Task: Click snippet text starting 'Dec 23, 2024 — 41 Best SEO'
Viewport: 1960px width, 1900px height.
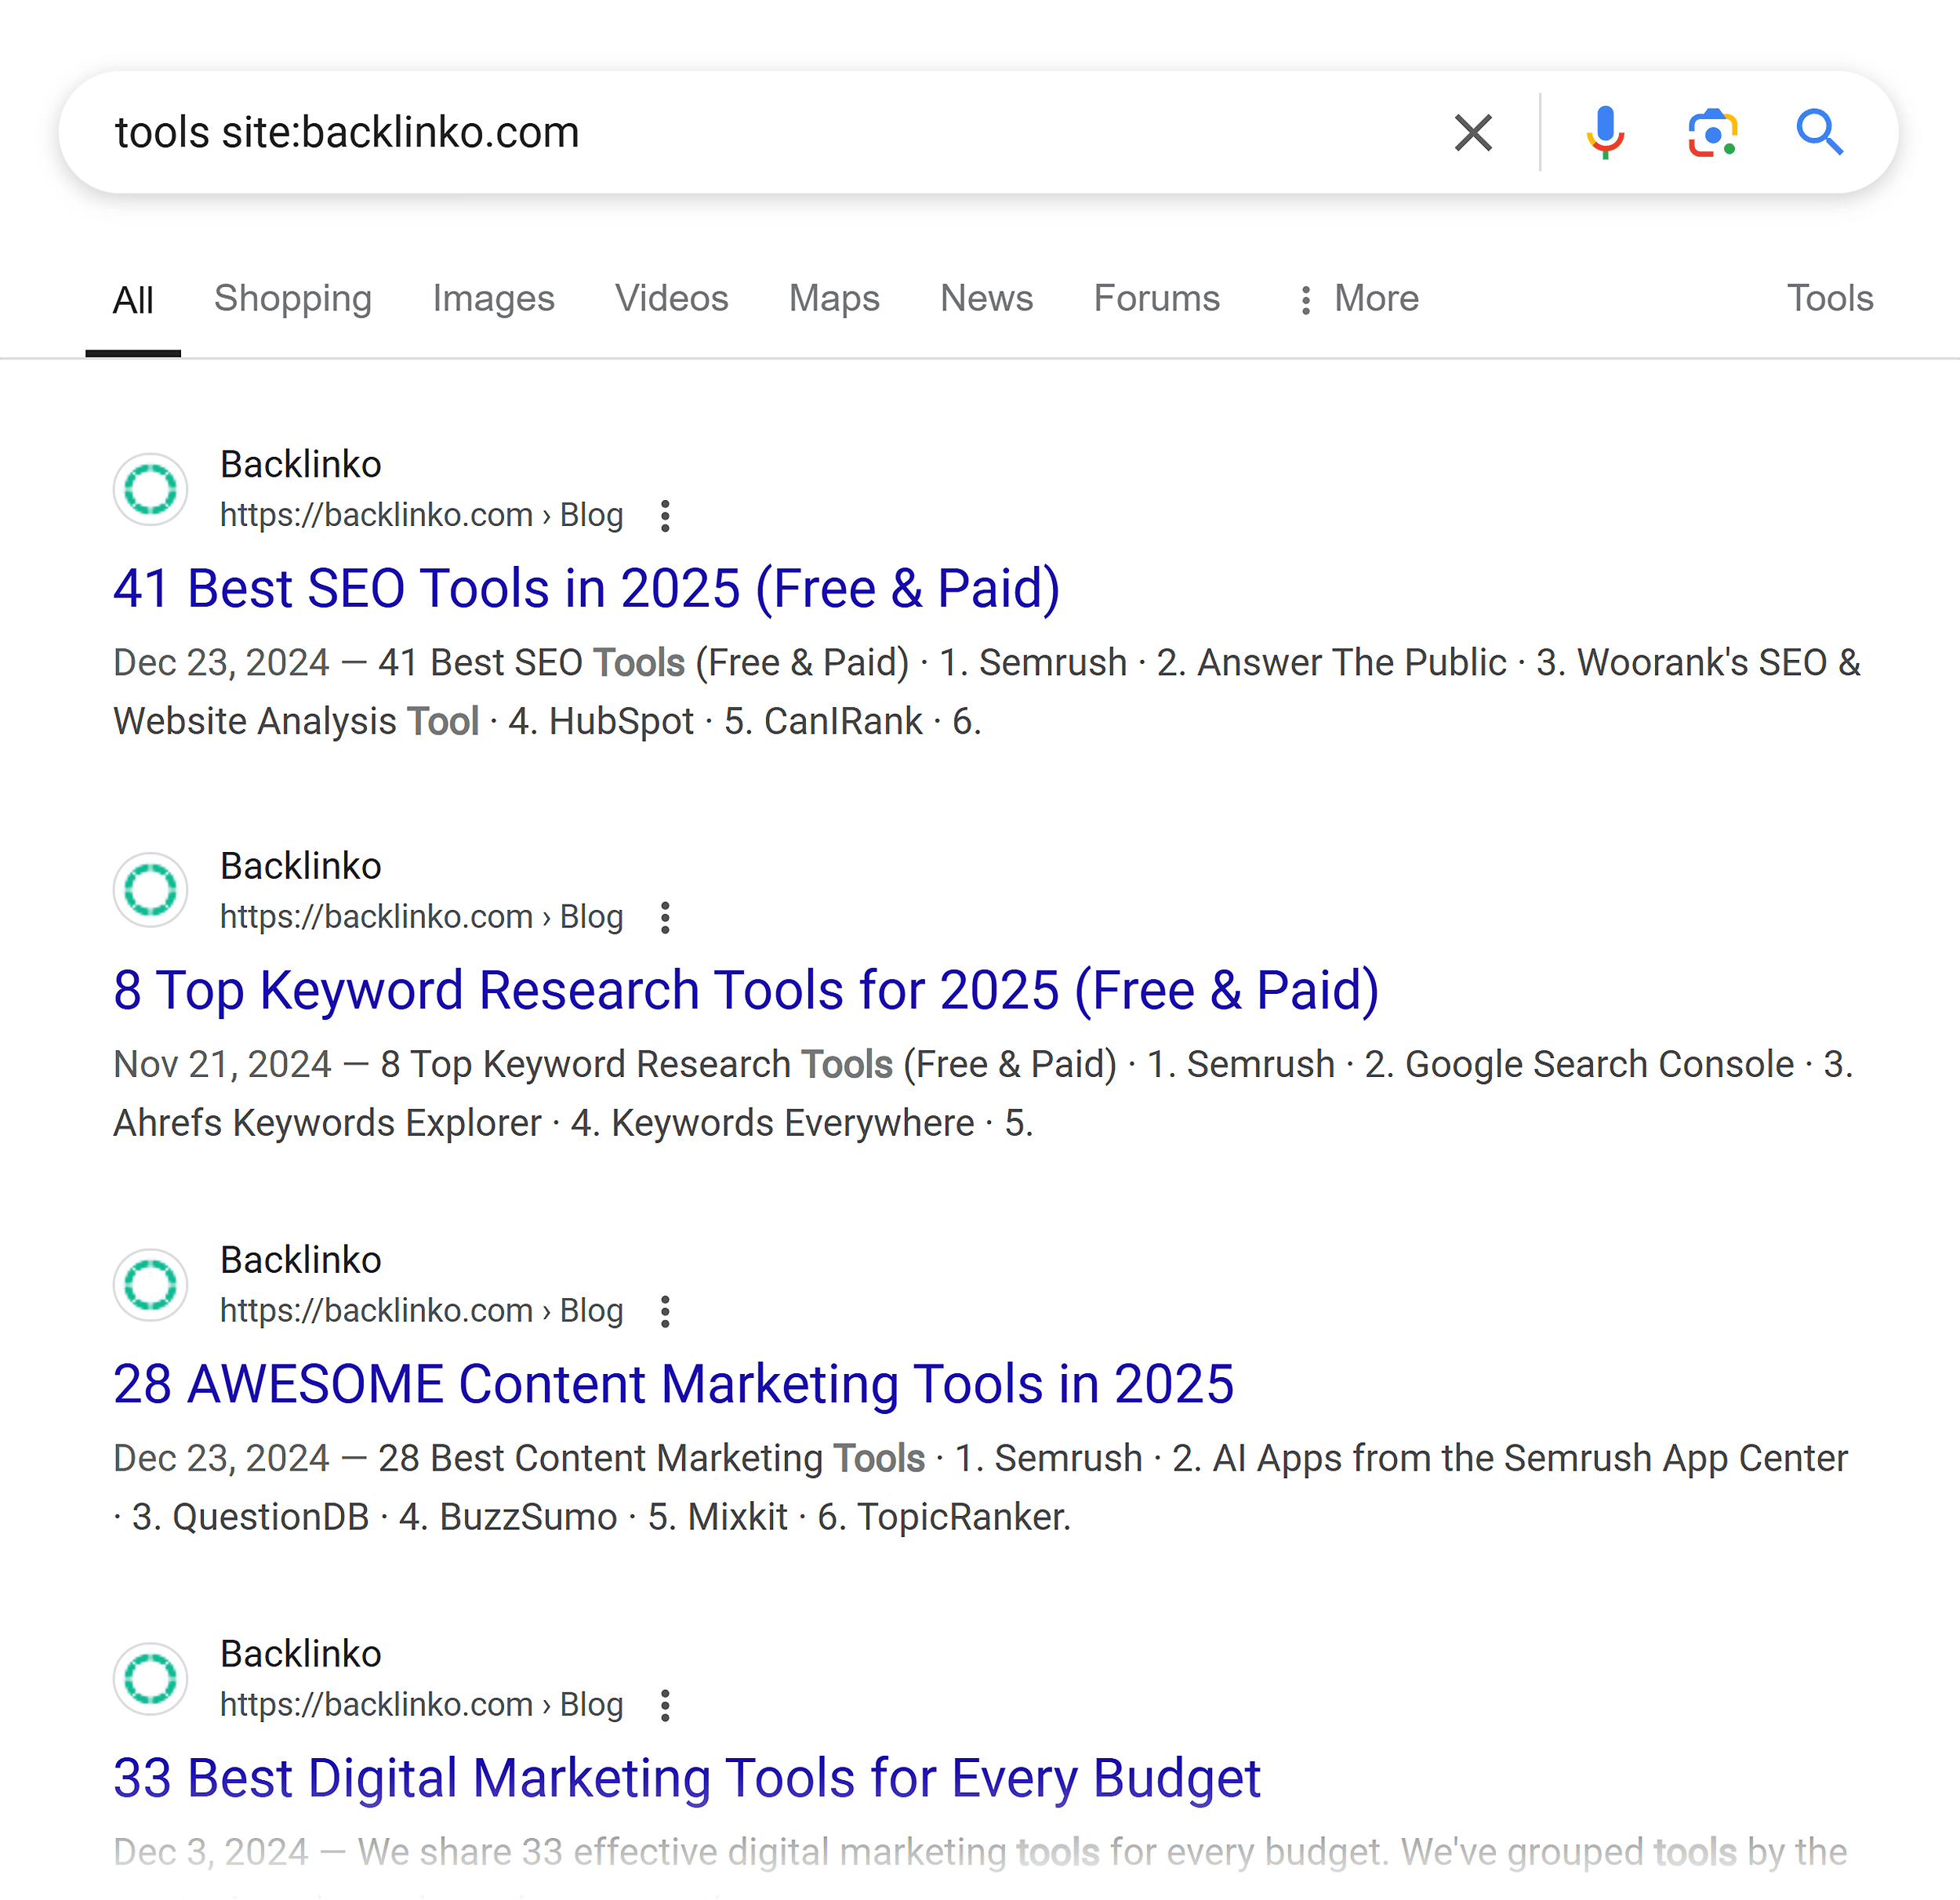Action: point(986,692)
